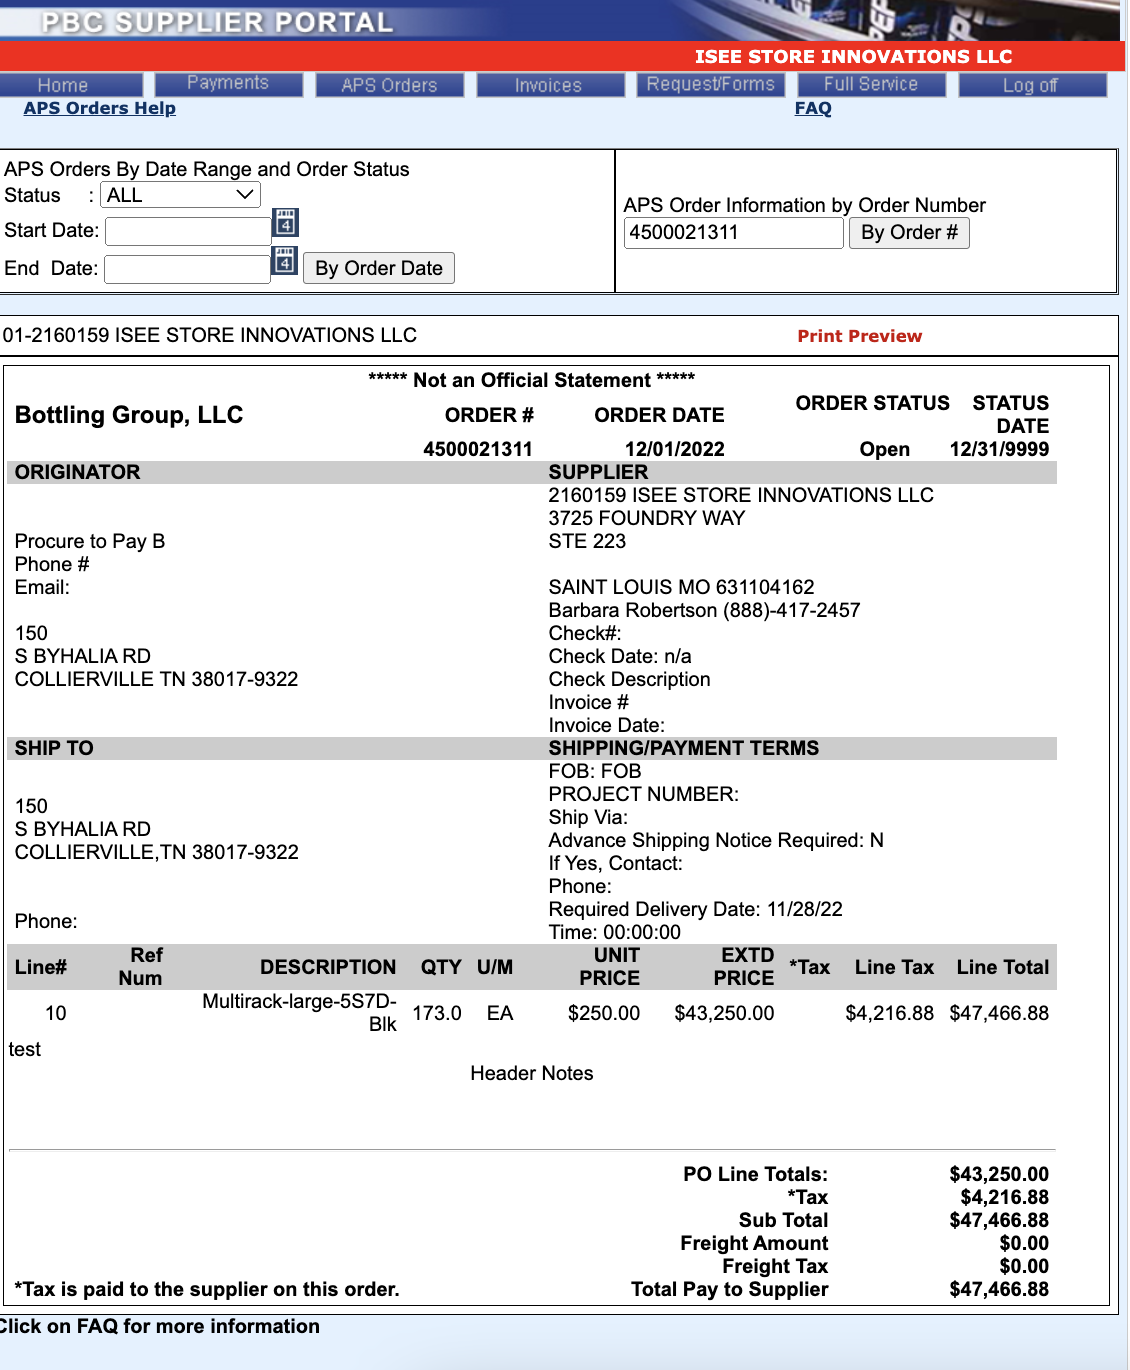Focus the Start Date text field
The width and height of the screenshot is (1130, 1370).
coord(188,231)
